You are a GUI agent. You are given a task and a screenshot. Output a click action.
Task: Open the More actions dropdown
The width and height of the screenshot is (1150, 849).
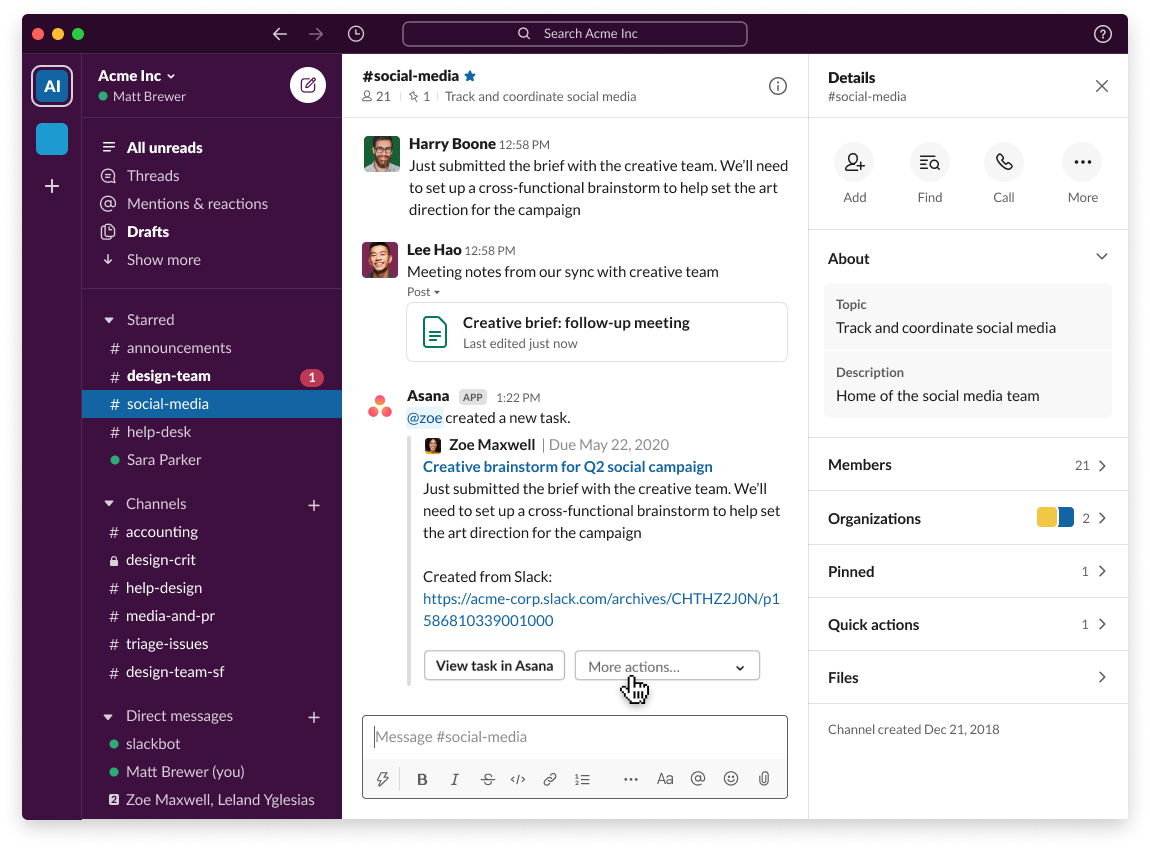click(x=667, y=666)
